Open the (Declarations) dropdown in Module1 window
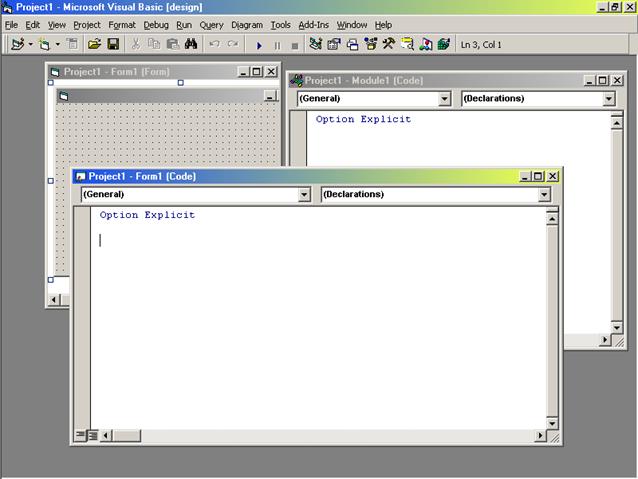 tap(609, 98)
